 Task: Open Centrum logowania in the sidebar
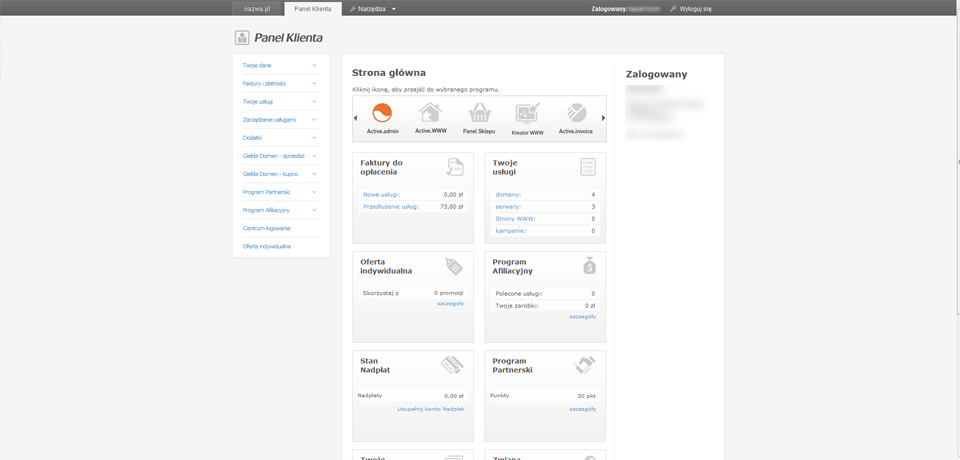coord(266,228)
